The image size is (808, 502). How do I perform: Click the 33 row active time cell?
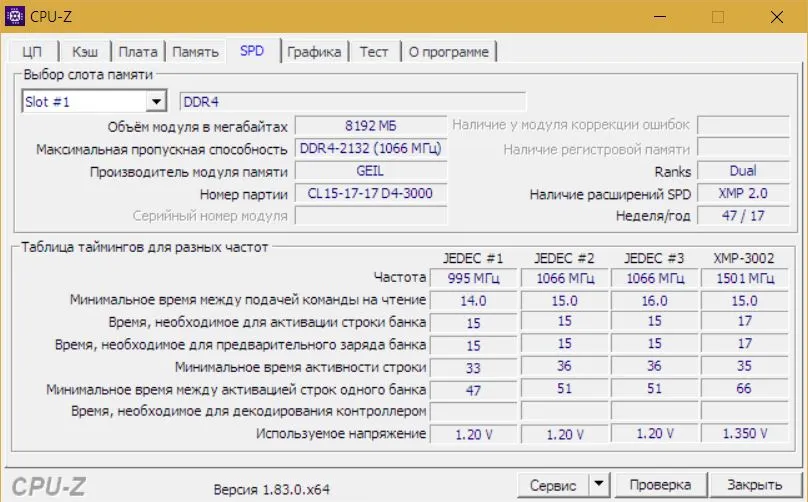pyautogui.click(x=473, y=367)
